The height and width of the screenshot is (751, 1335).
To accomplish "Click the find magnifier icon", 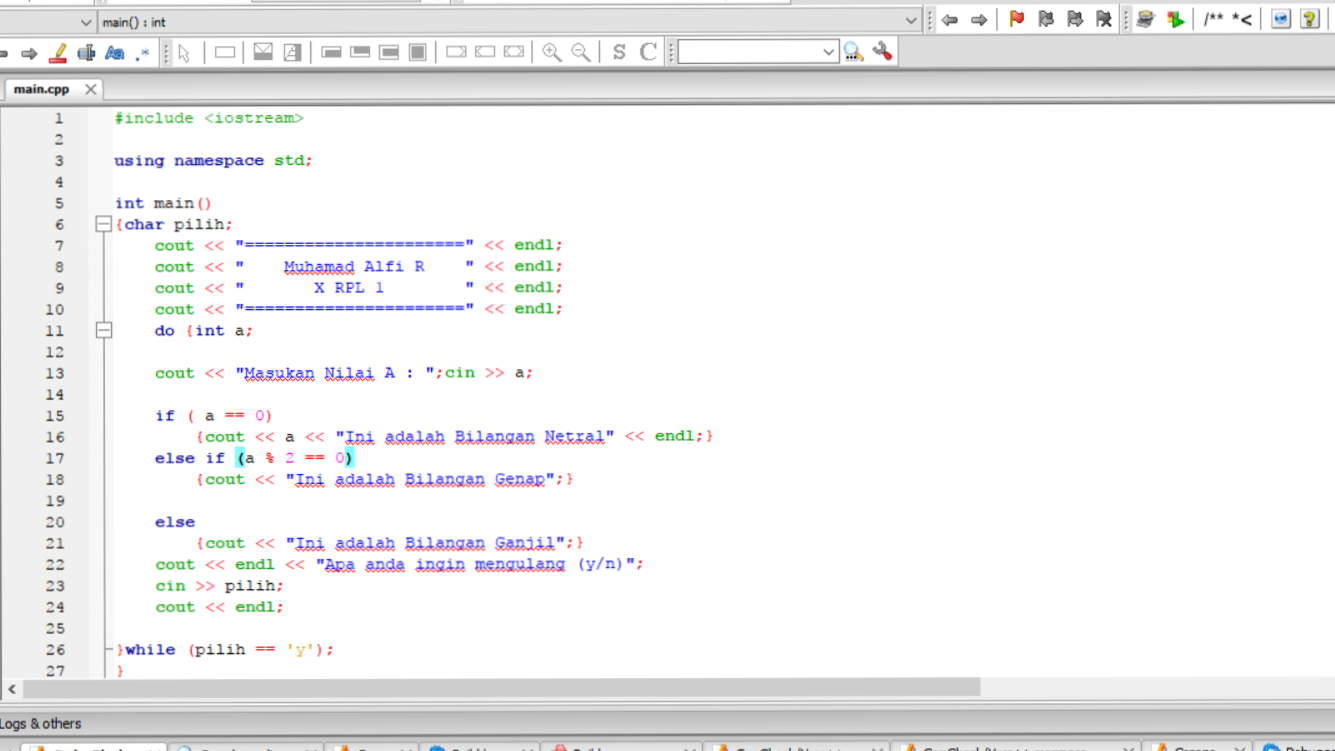I will click(853, 52).
